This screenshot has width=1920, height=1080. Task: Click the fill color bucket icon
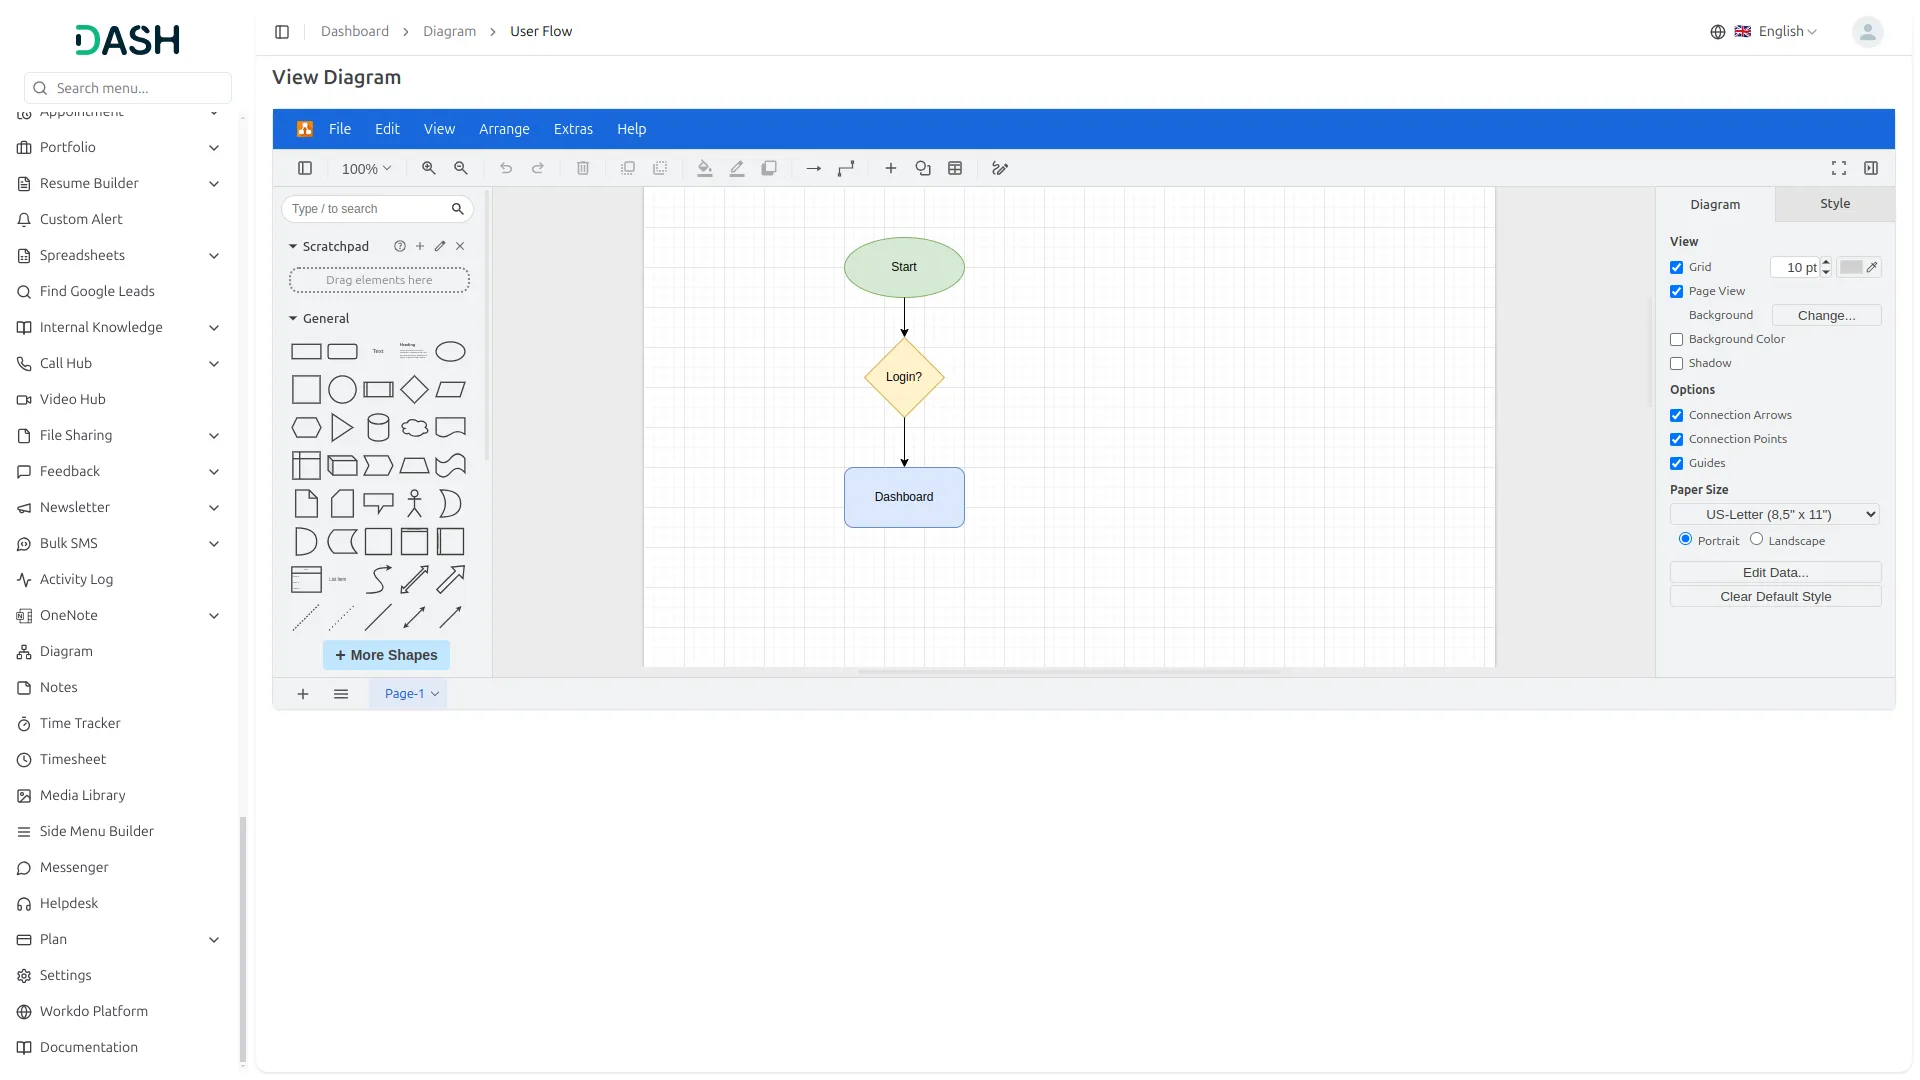[705, 169]
